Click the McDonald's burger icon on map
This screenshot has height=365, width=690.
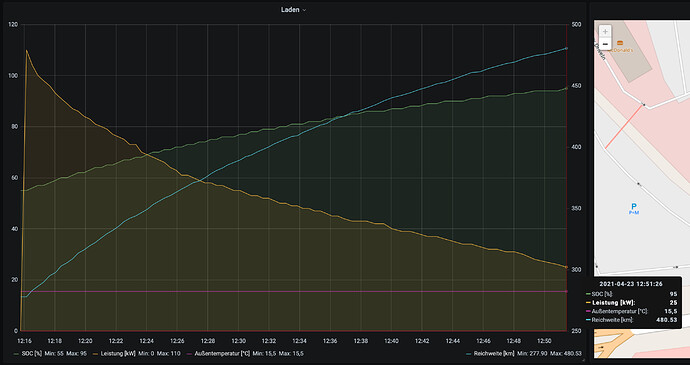(620, 43)
